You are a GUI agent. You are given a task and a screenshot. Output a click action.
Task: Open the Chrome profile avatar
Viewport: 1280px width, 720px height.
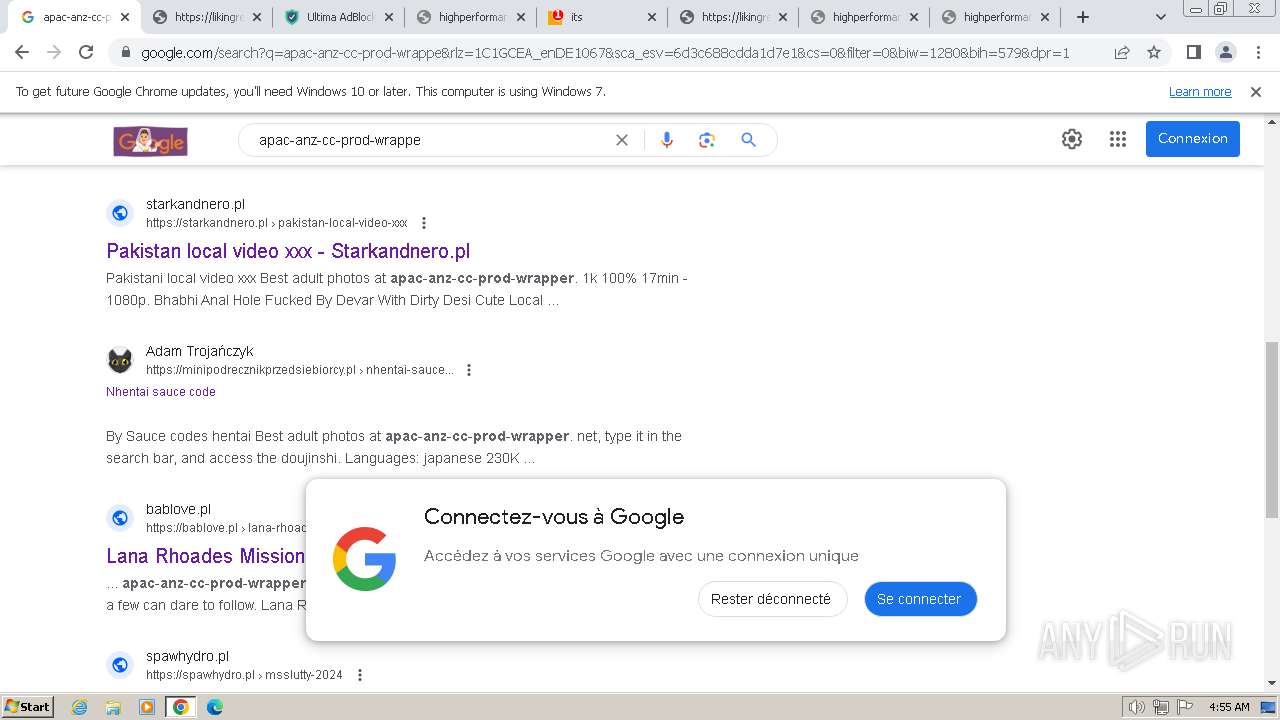1225,52
